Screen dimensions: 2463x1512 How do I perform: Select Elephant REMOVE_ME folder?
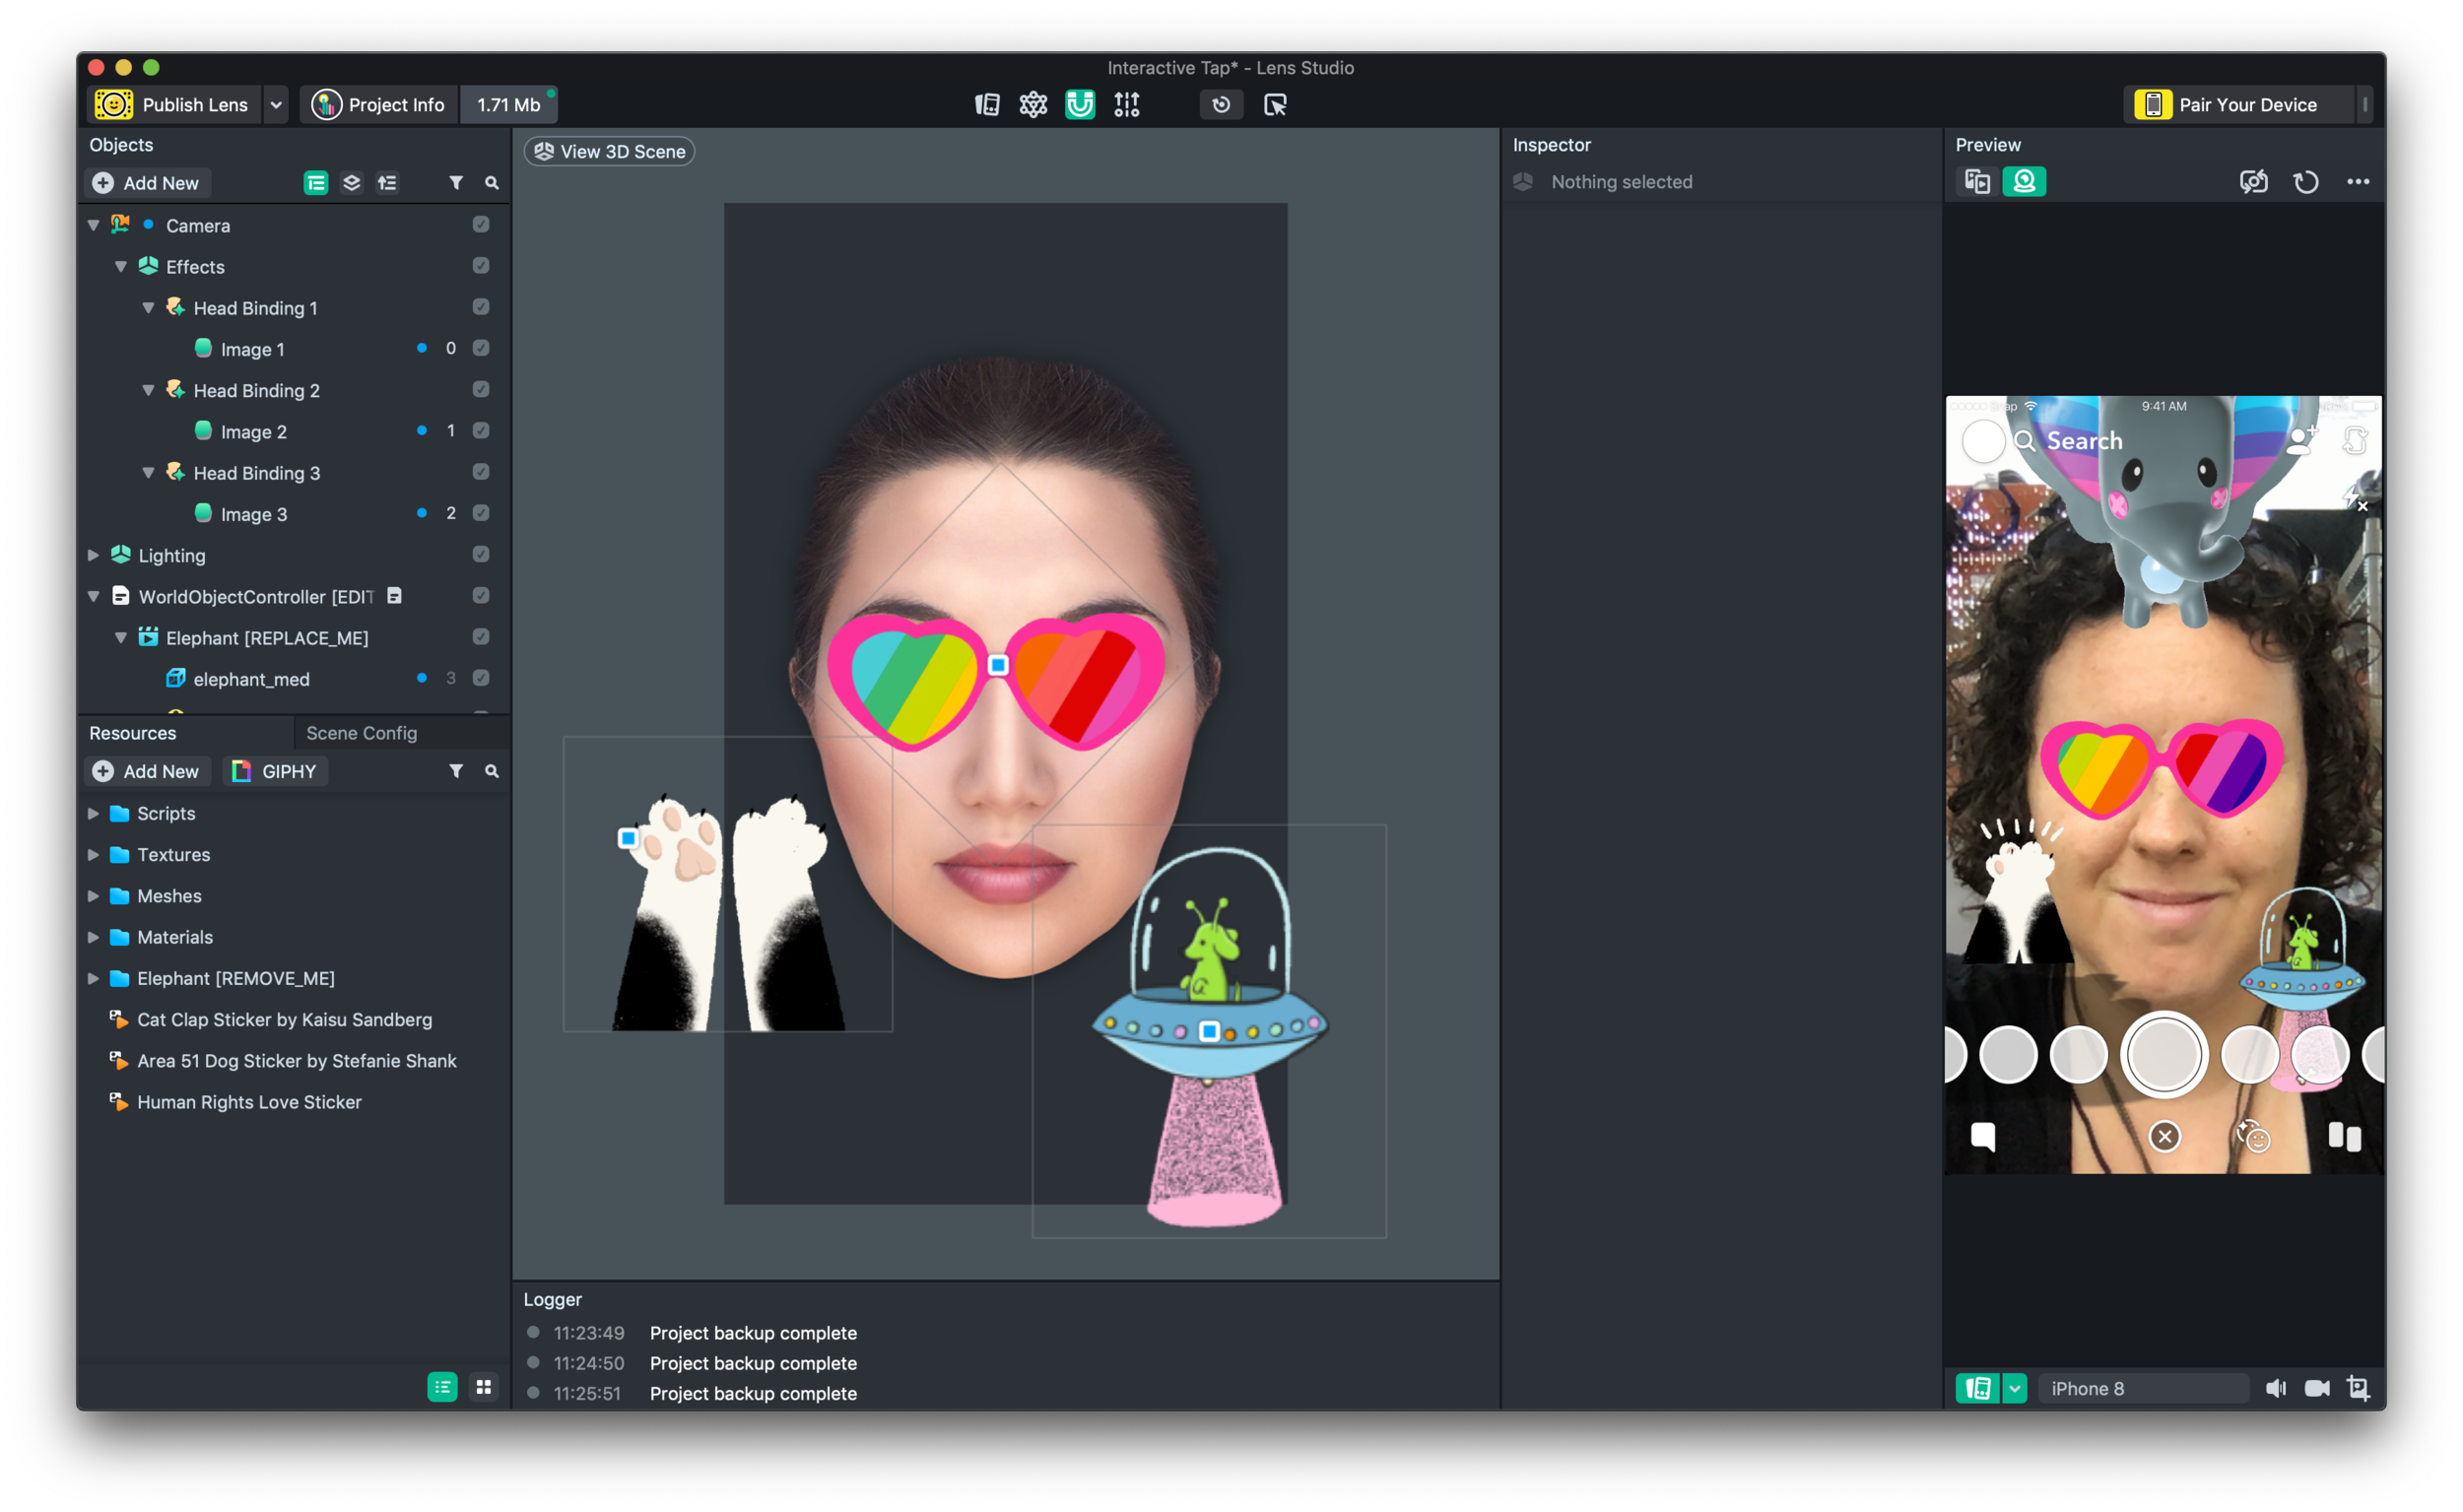coord(237,979)
